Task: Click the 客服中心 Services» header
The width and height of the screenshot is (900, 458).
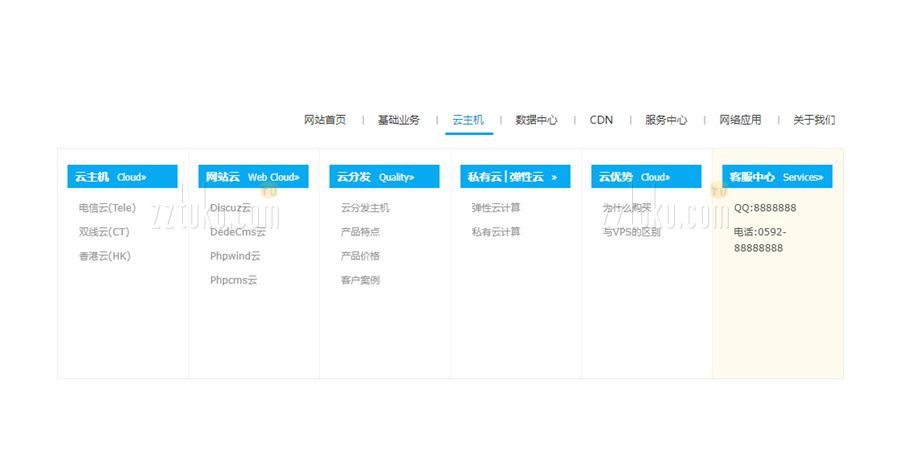Action: pyautogui.click(x=777, y=177)
